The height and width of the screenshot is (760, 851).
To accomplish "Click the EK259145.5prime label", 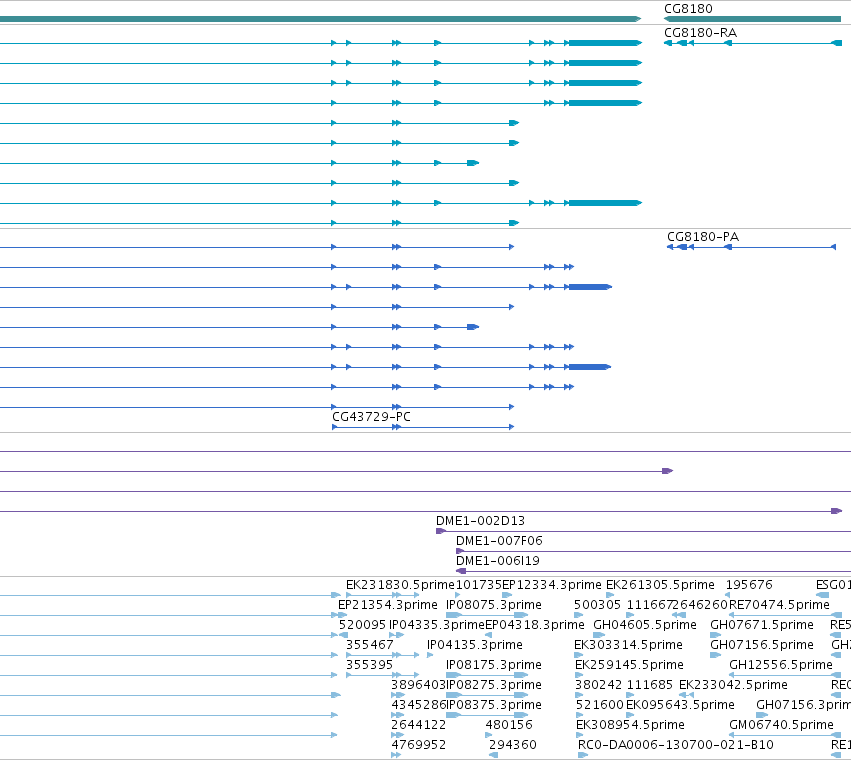I will coord(629,666).
